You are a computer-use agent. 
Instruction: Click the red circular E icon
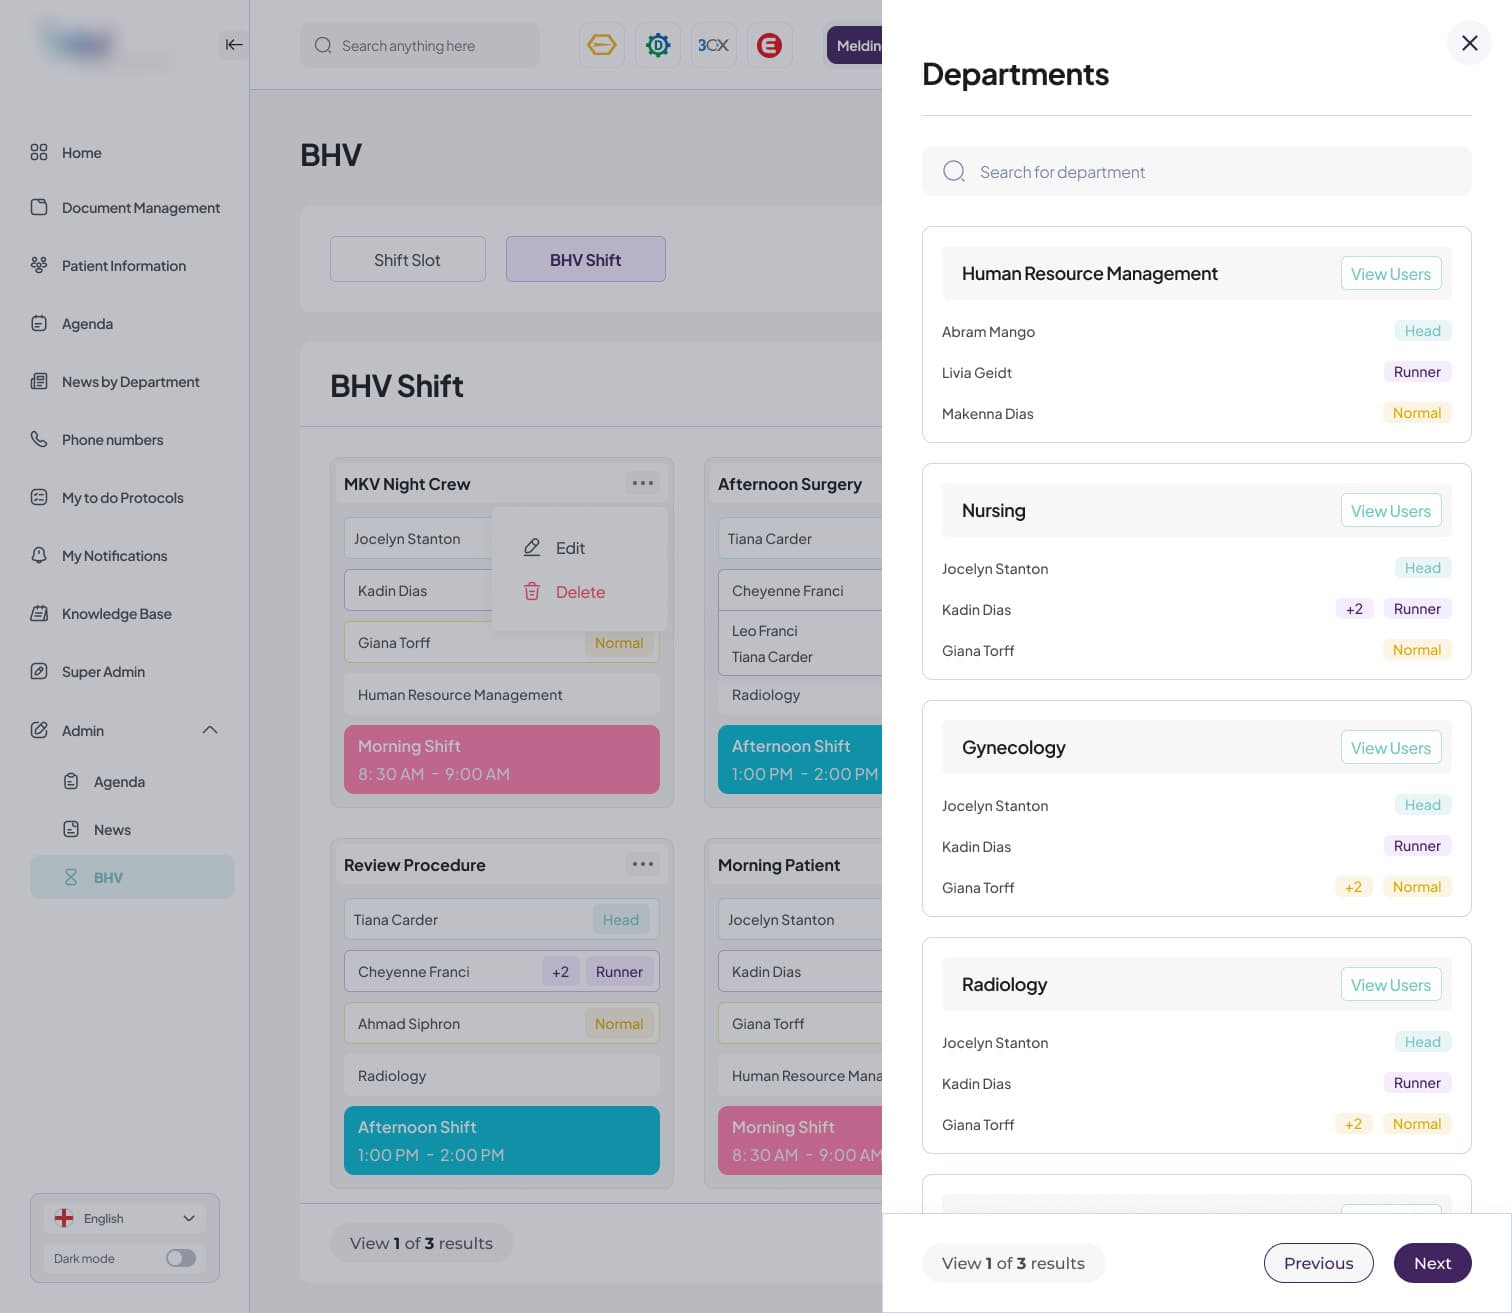click(769, 45)
